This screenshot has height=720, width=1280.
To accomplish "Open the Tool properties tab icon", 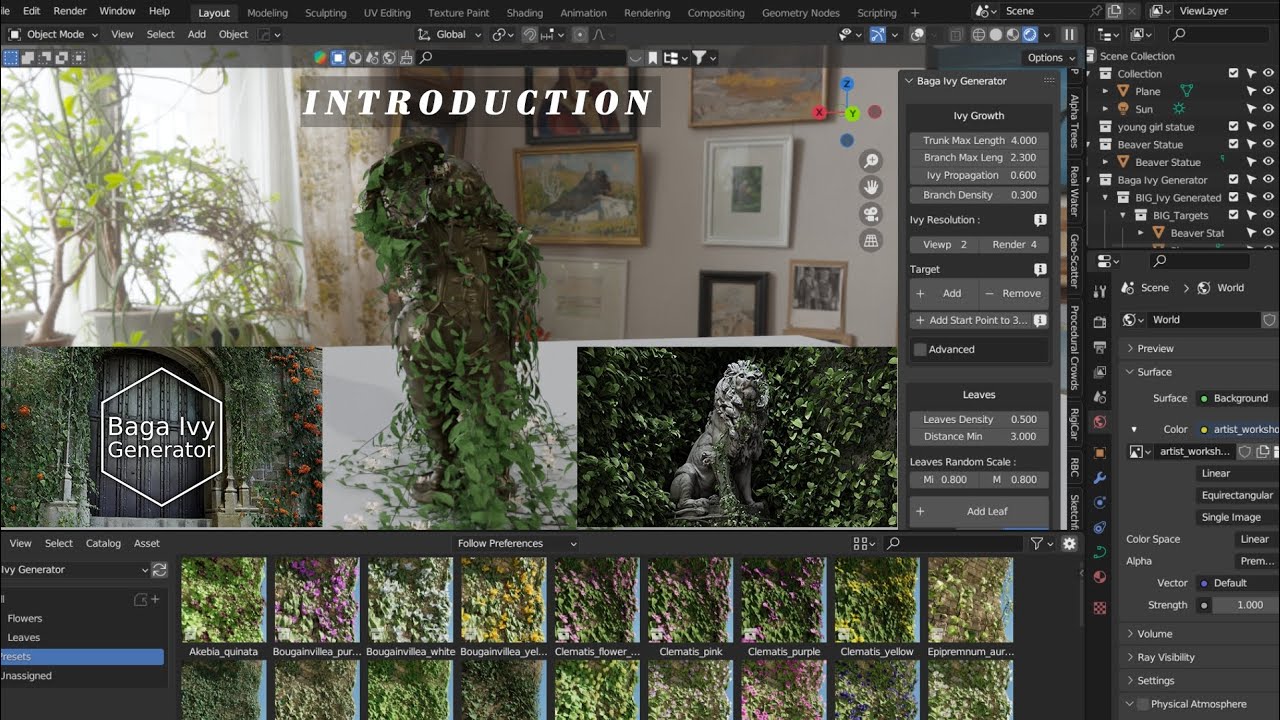I will point(1100,291).
